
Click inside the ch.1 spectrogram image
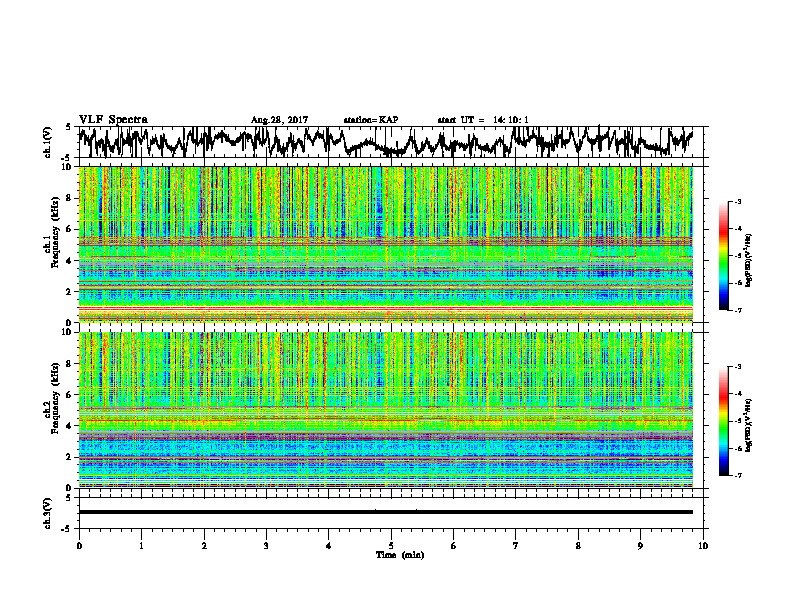pyautogui.click(x=385, y=244)
